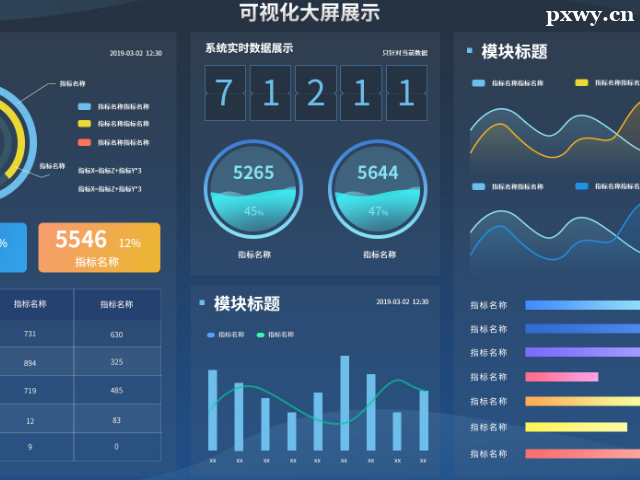Select the coral red horizontal bar
640x480 pixels.
click(582, 454)
